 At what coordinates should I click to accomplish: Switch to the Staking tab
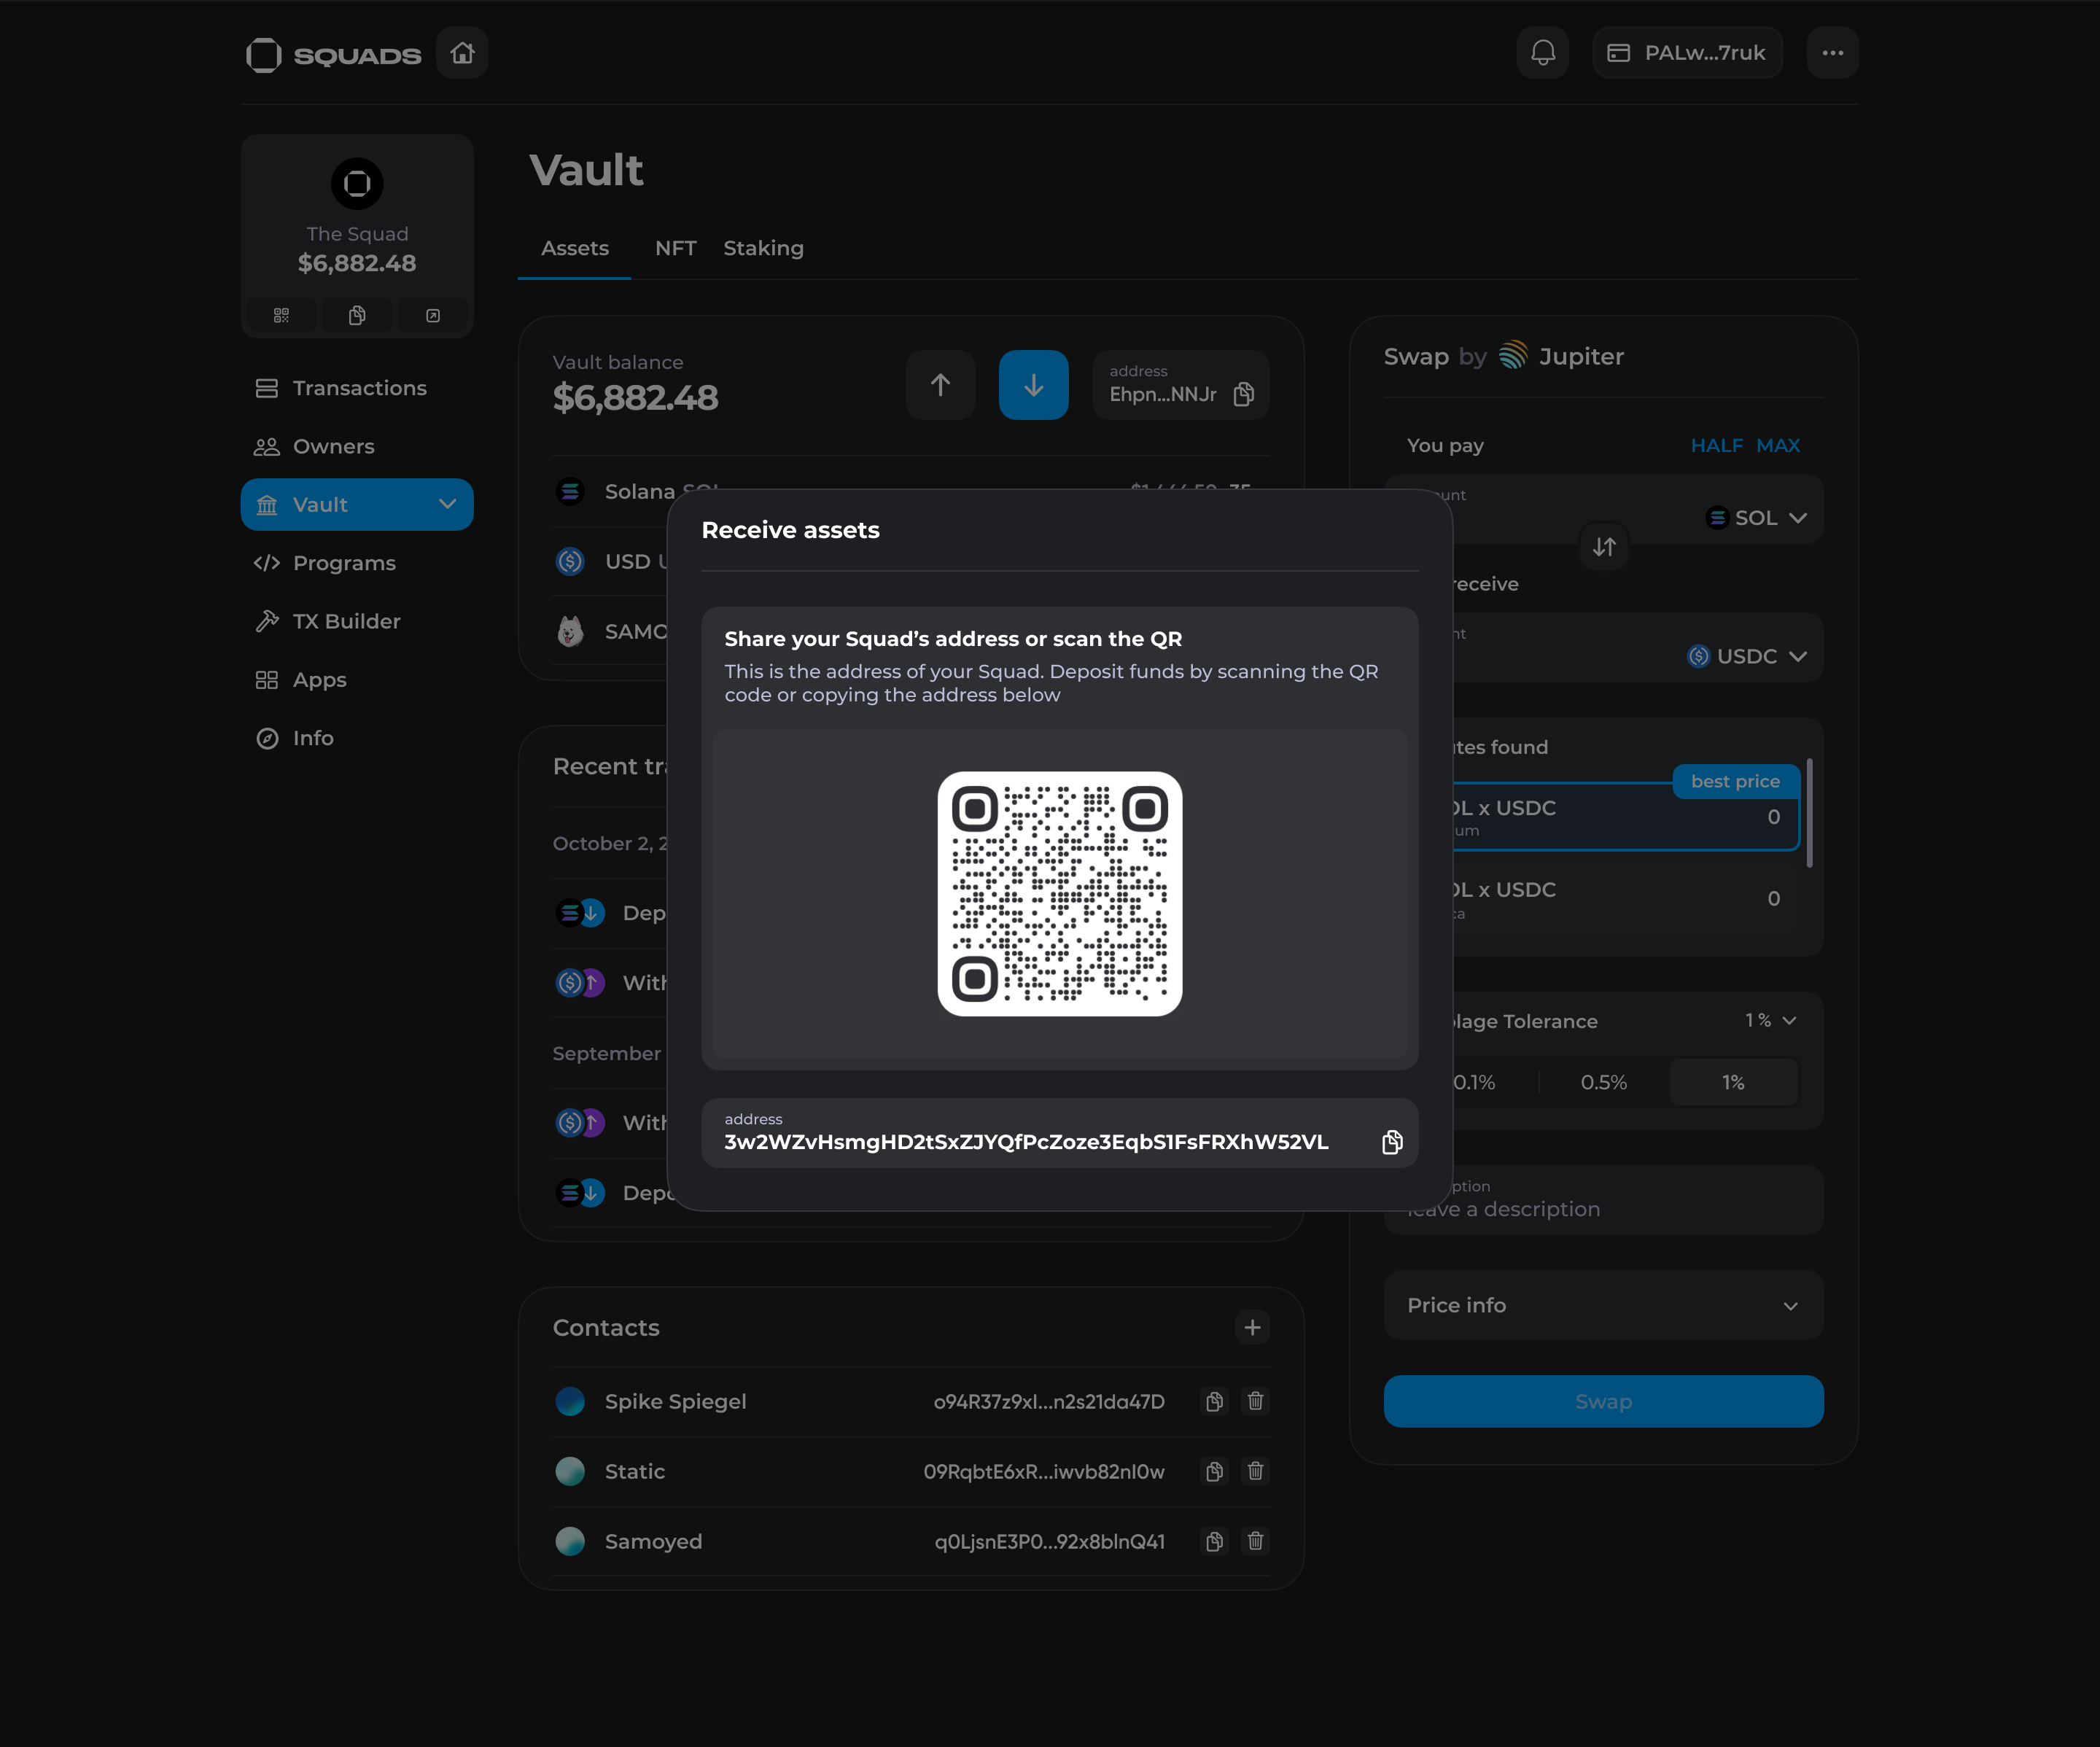763,248
